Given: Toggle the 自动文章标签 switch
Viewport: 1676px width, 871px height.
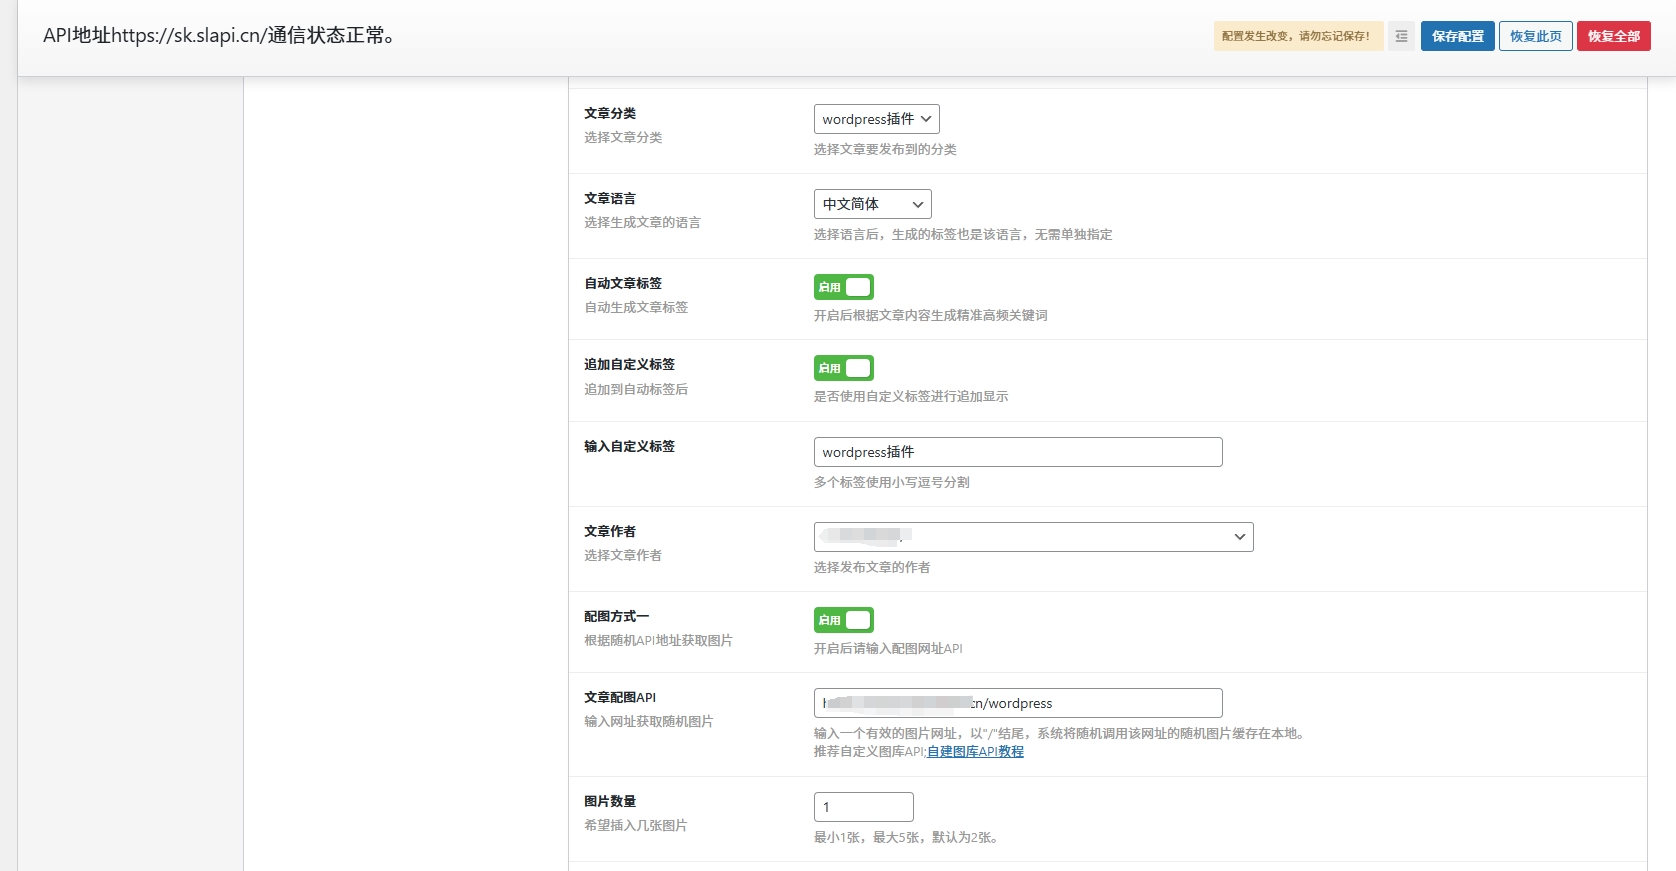Looking at the screenshot, I should tap(843, 287).
